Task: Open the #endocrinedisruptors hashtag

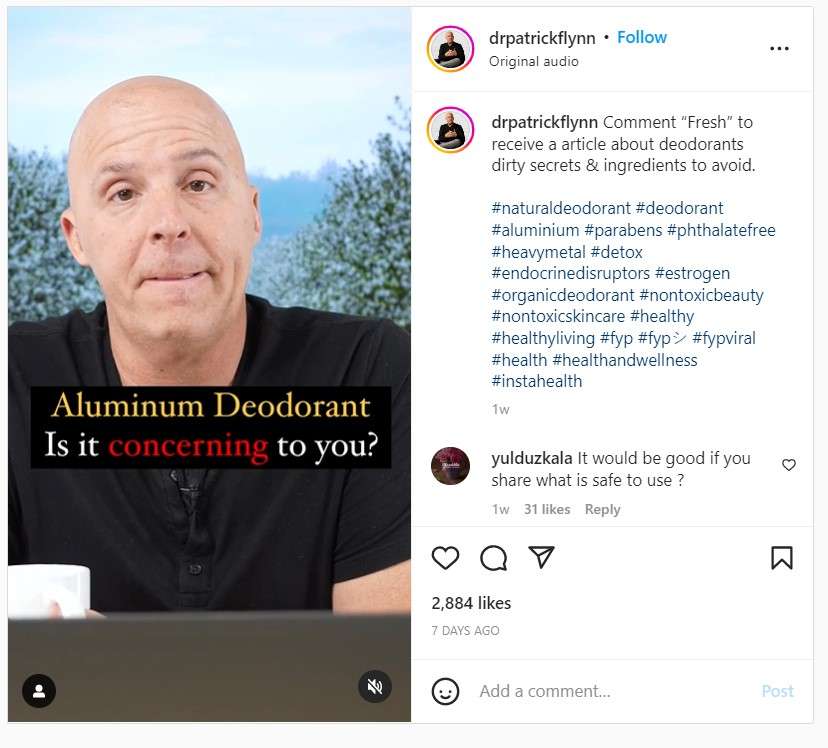Action: coord(570,273)
